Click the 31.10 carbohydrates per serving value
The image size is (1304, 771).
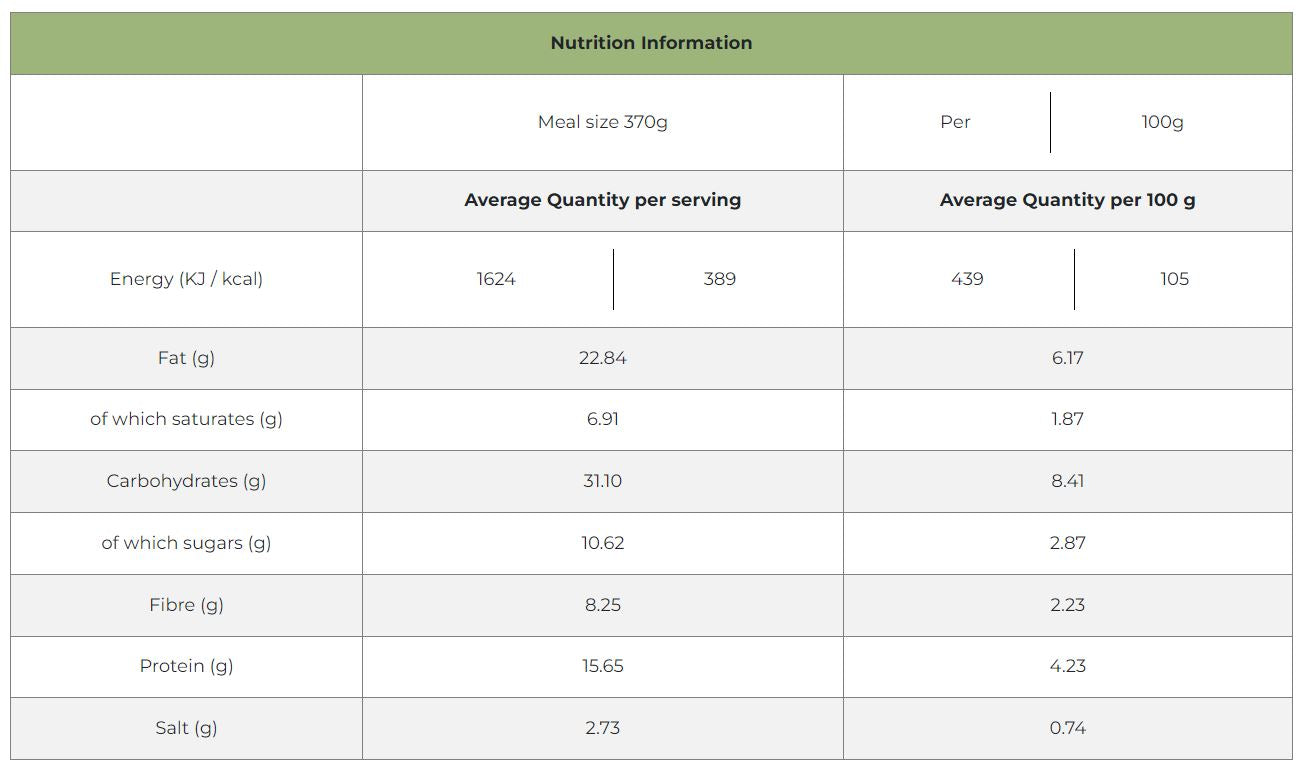point(602,481)
